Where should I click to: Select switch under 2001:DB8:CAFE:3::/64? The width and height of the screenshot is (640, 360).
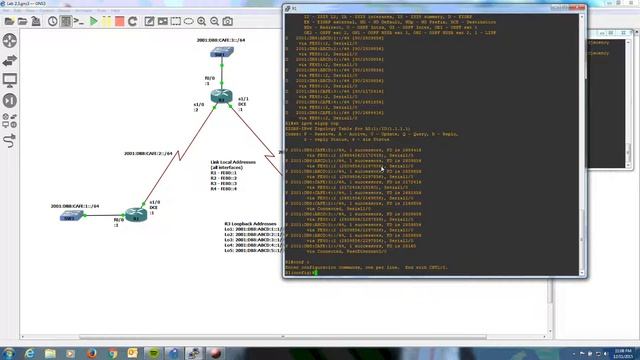pyautogui.click(x=222, y=52)
